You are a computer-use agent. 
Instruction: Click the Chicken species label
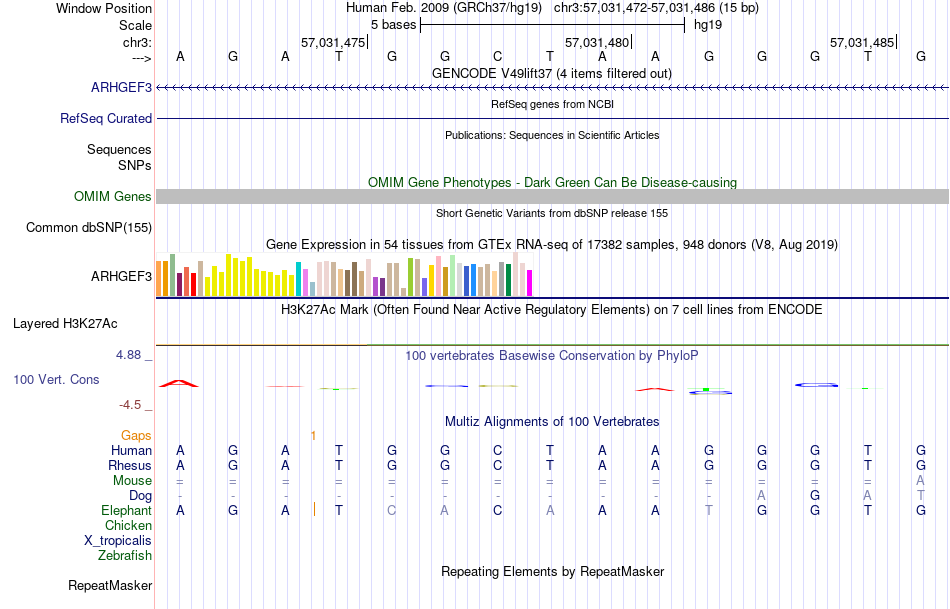(128, 526)
